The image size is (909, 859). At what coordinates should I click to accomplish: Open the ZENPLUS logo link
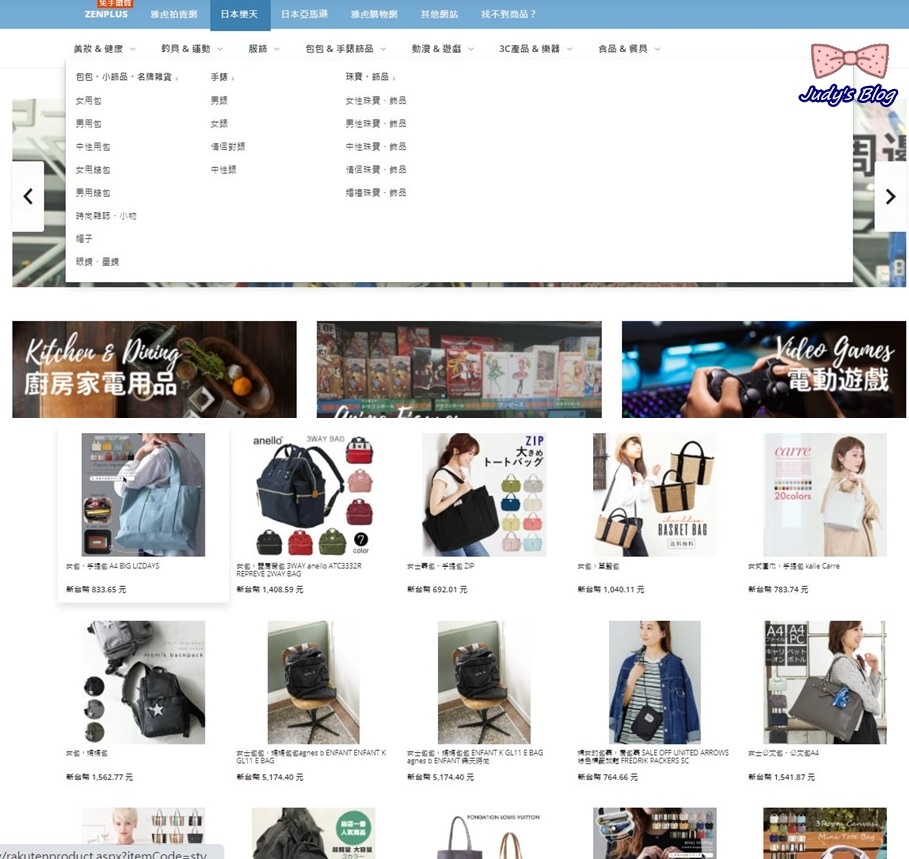[x=106, y=14]
